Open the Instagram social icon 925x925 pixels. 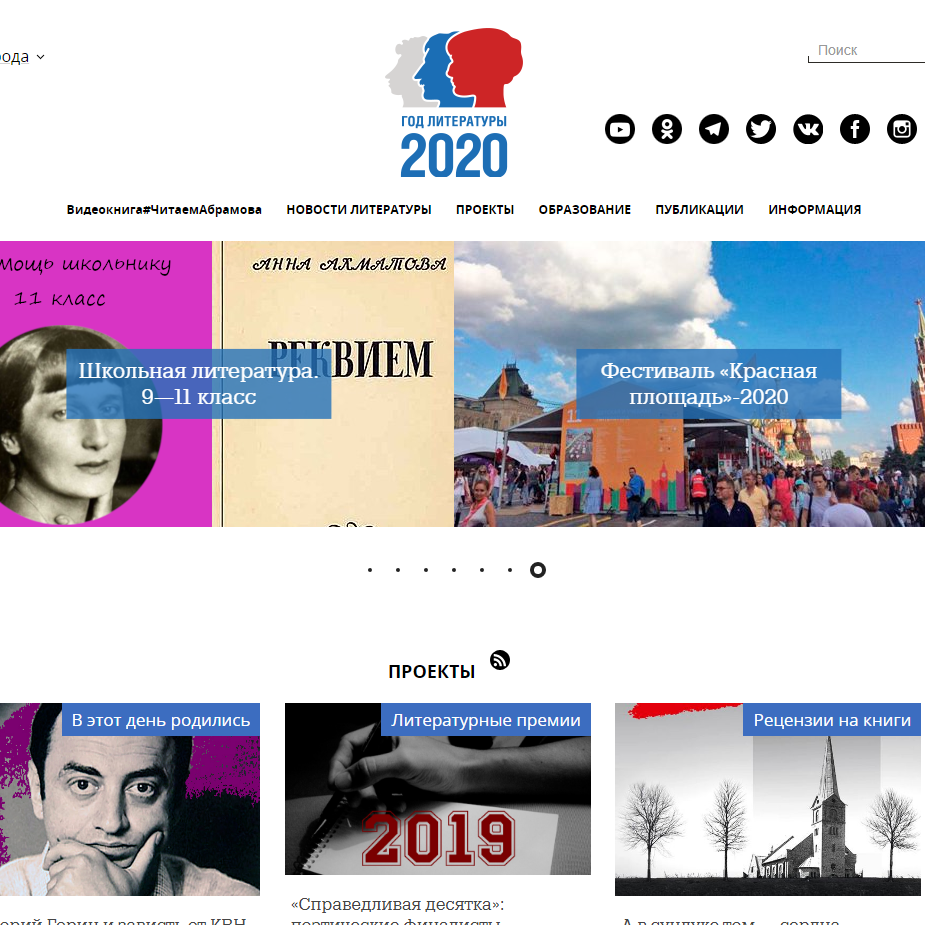point(902,129)
